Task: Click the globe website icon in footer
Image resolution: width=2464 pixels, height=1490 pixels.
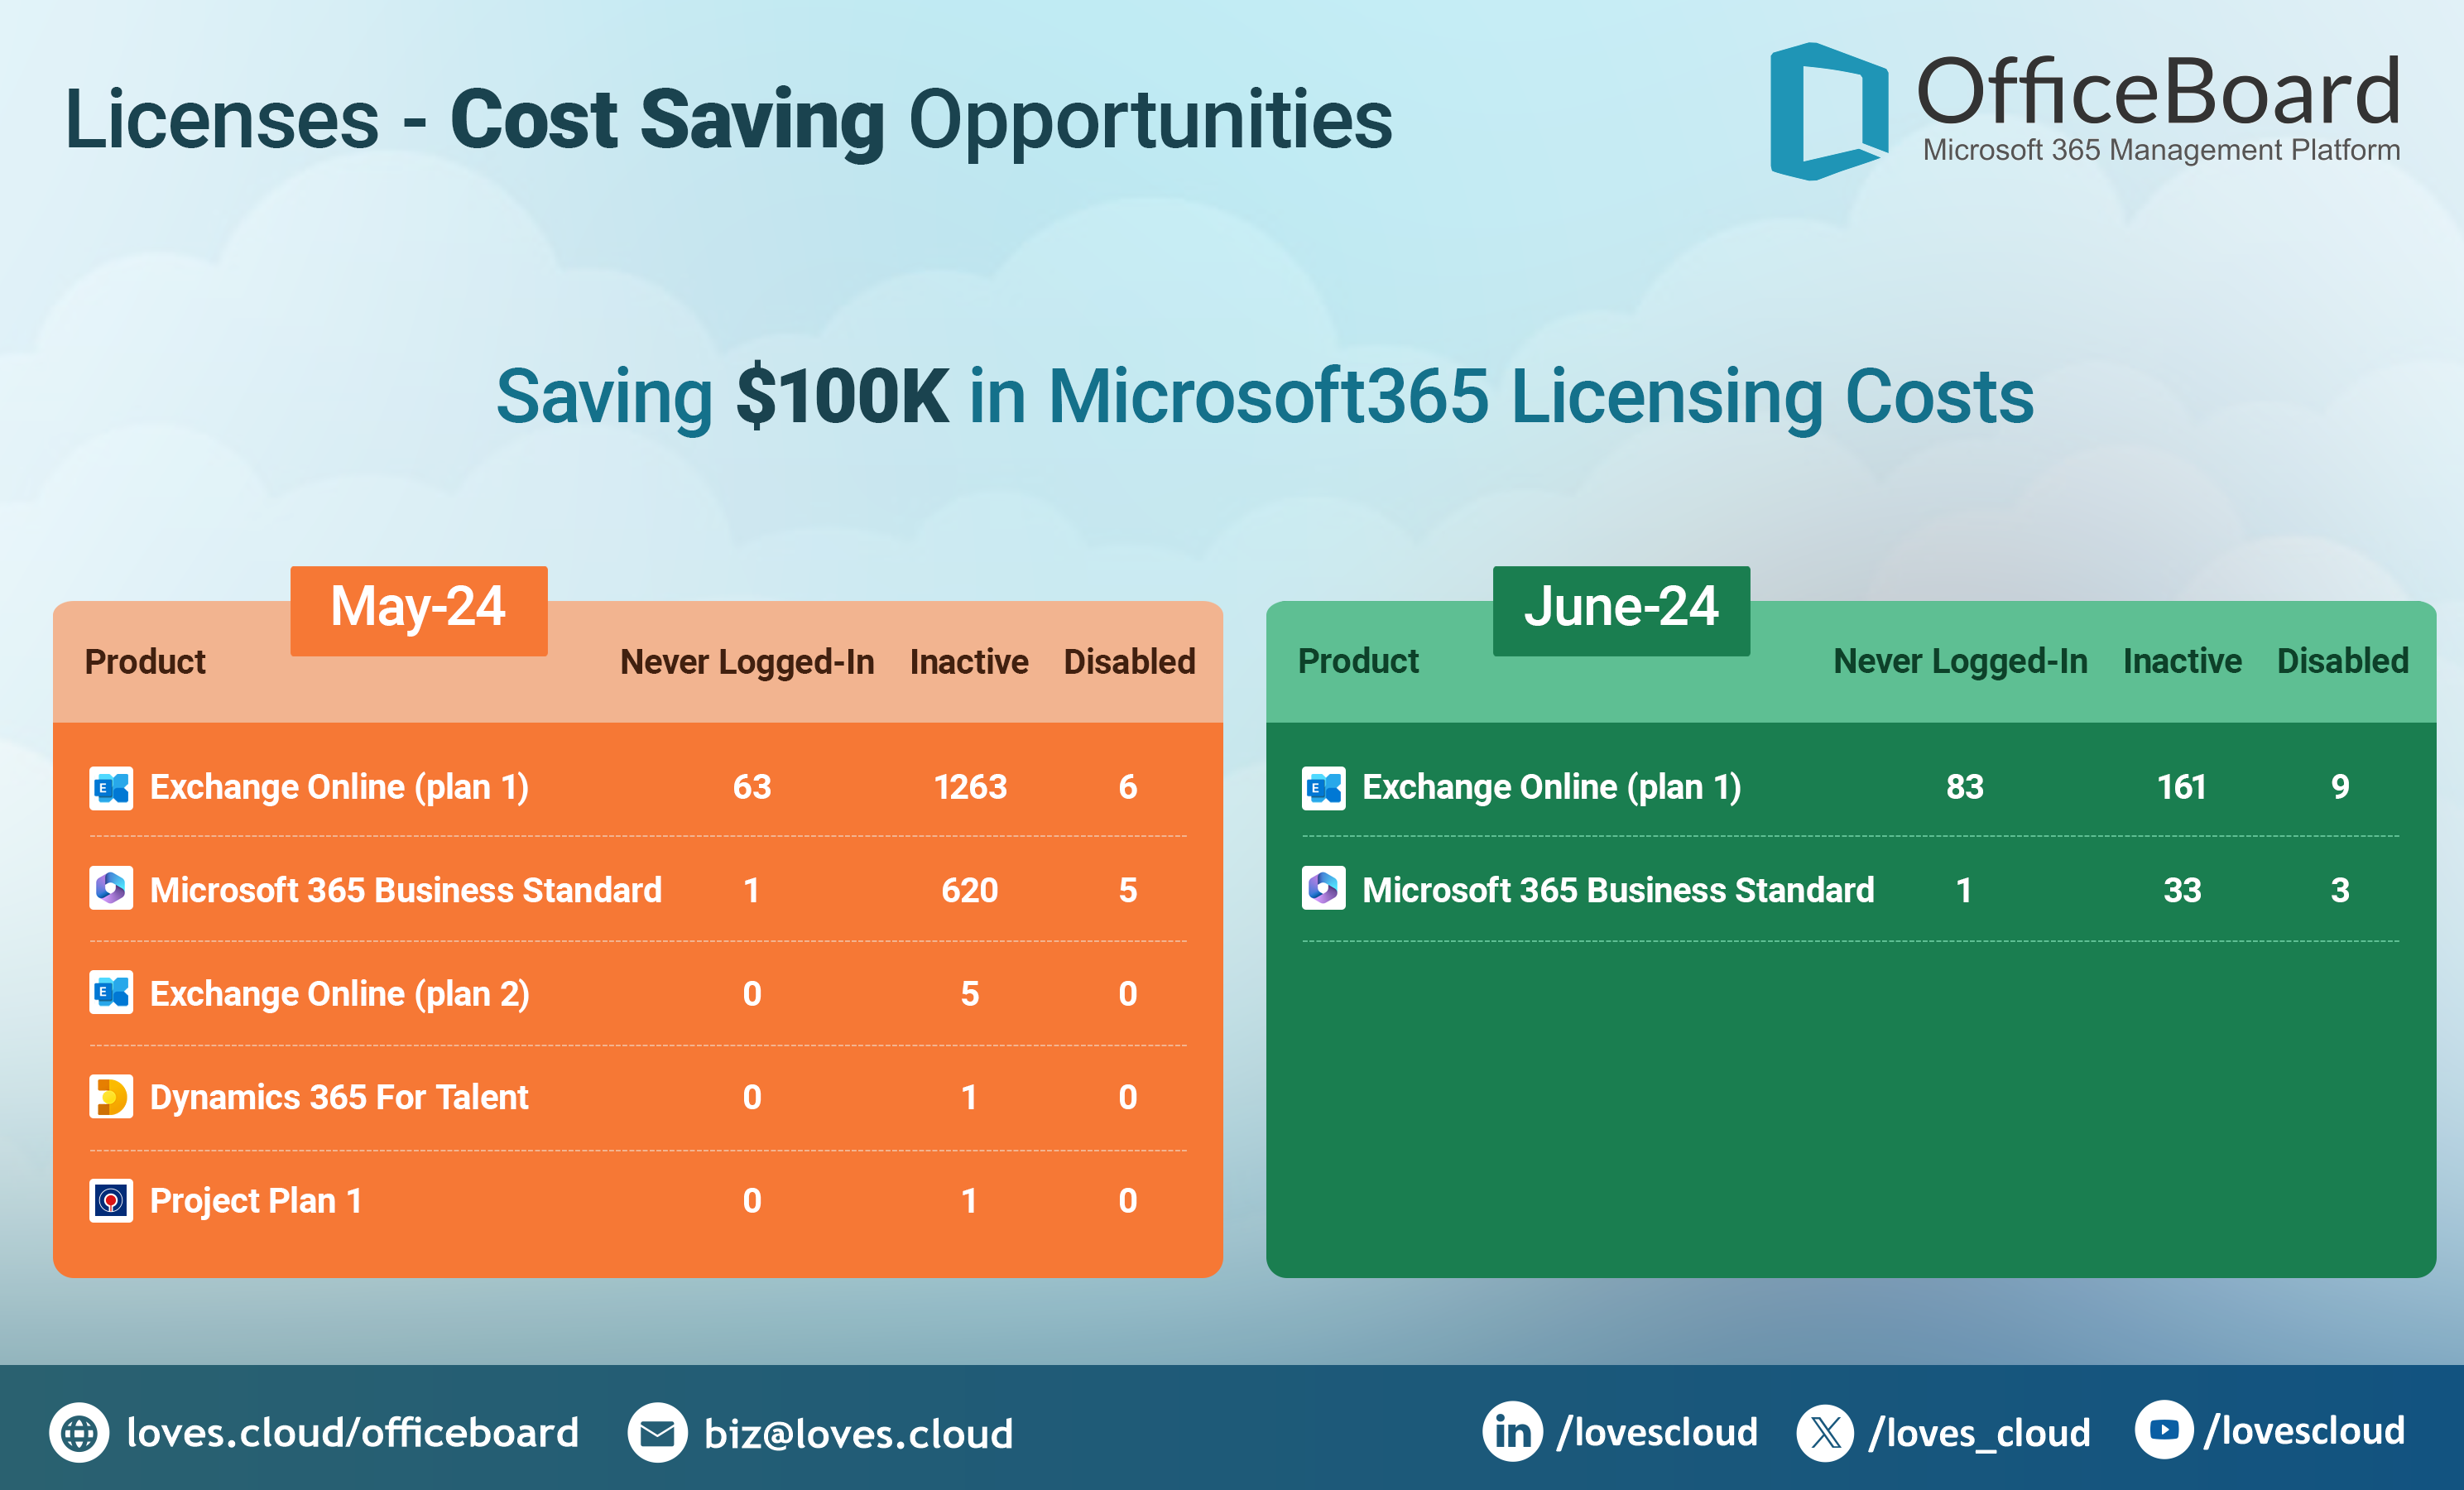Action: 79,1433
